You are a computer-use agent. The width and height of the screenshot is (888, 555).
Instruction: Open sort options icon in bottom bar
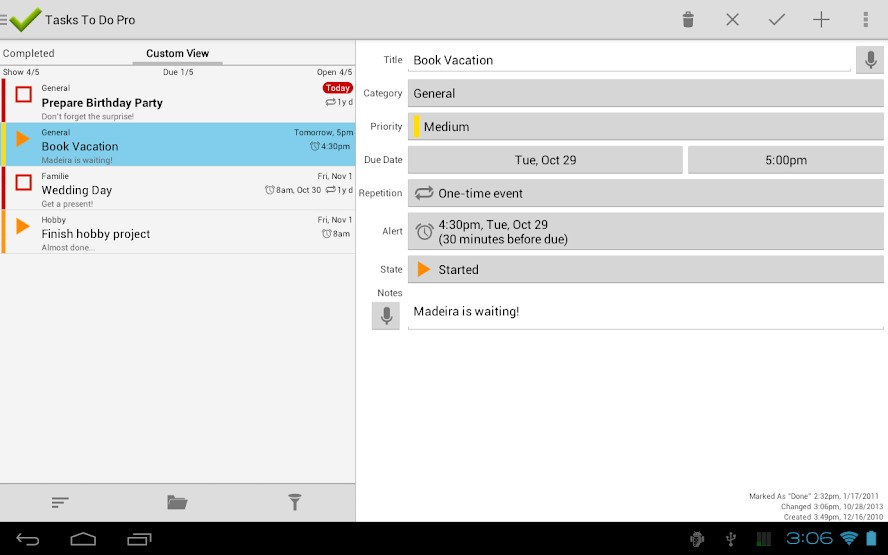59,502
